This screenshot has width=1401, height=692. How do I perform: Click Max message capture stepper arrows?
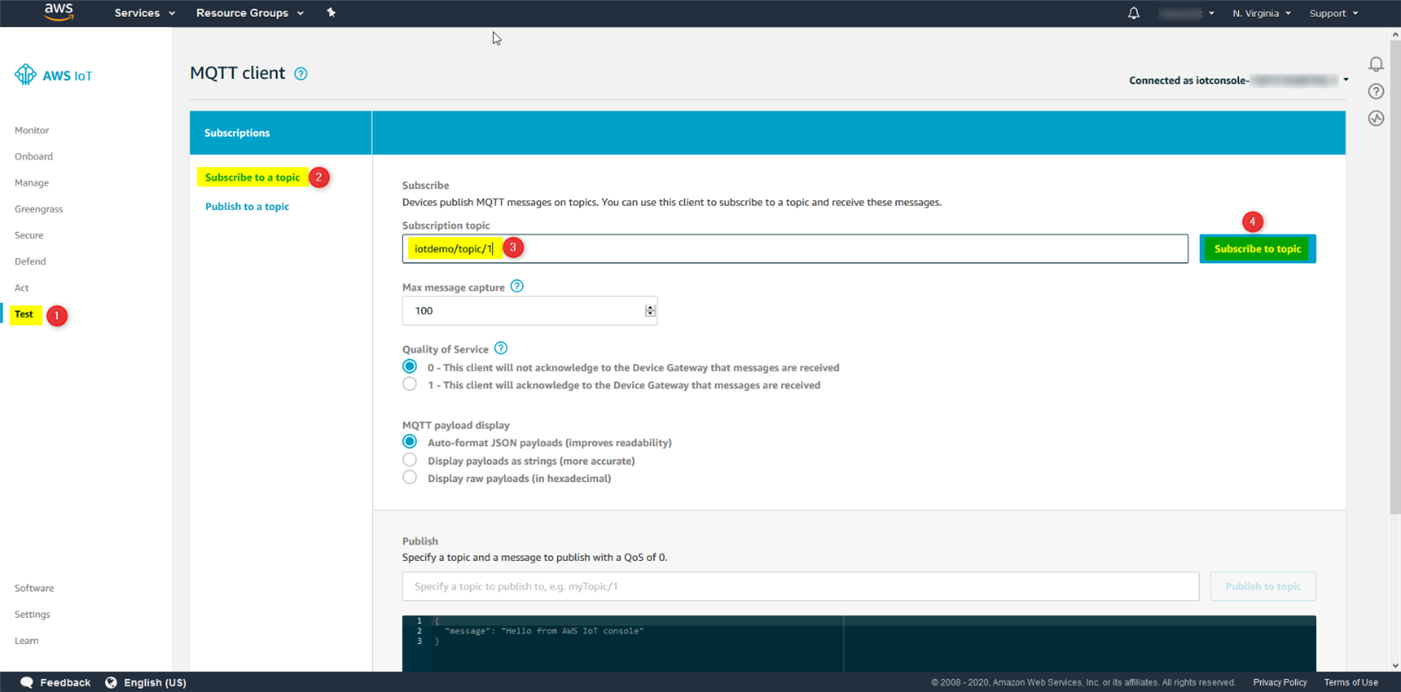(650, 311)
